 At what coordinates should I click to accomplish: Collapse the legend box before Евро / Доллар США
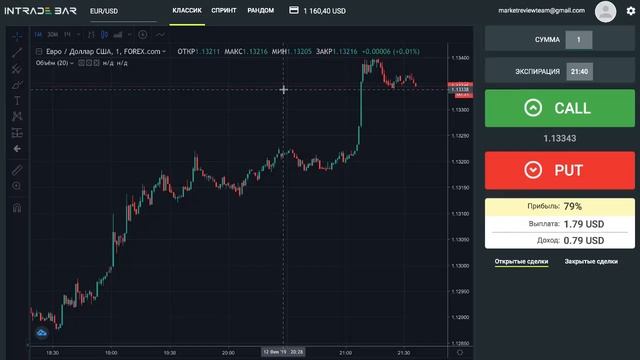click(x=39, y=51)
